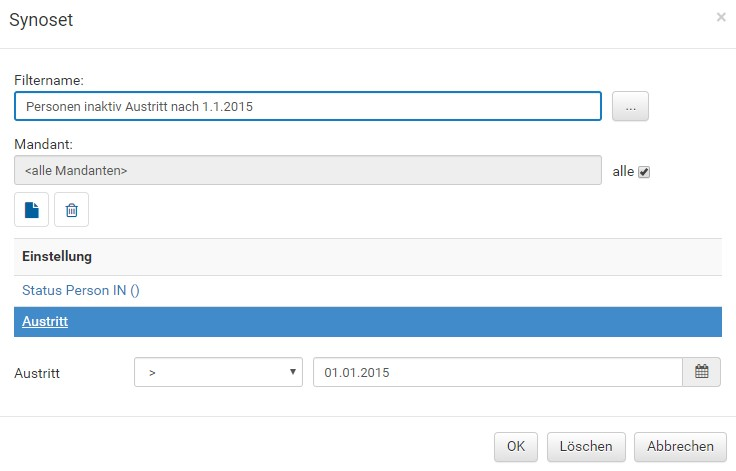Open the calendar date picker icon
The image size is (736, 471).
click(701, 372)
